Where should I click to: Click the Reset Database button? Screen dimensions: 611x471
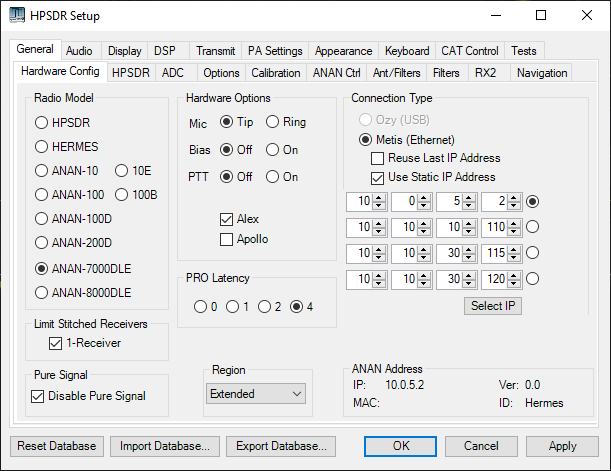[57, 446]
